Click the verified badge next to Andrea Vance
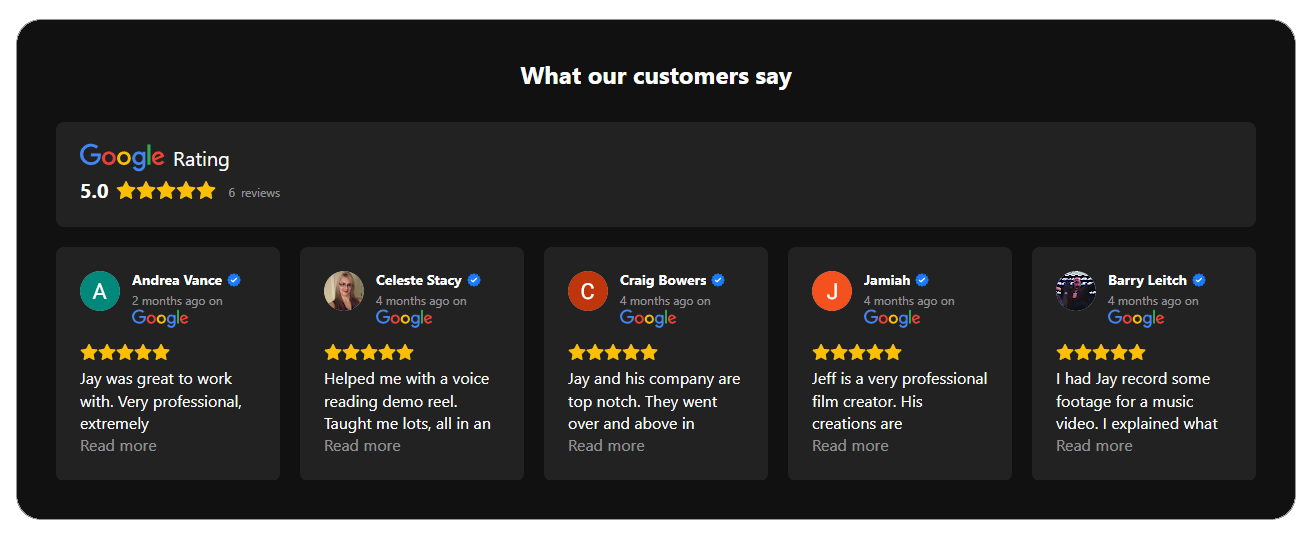Screen dimensions: 1316x542 click(x=234, y=280)
